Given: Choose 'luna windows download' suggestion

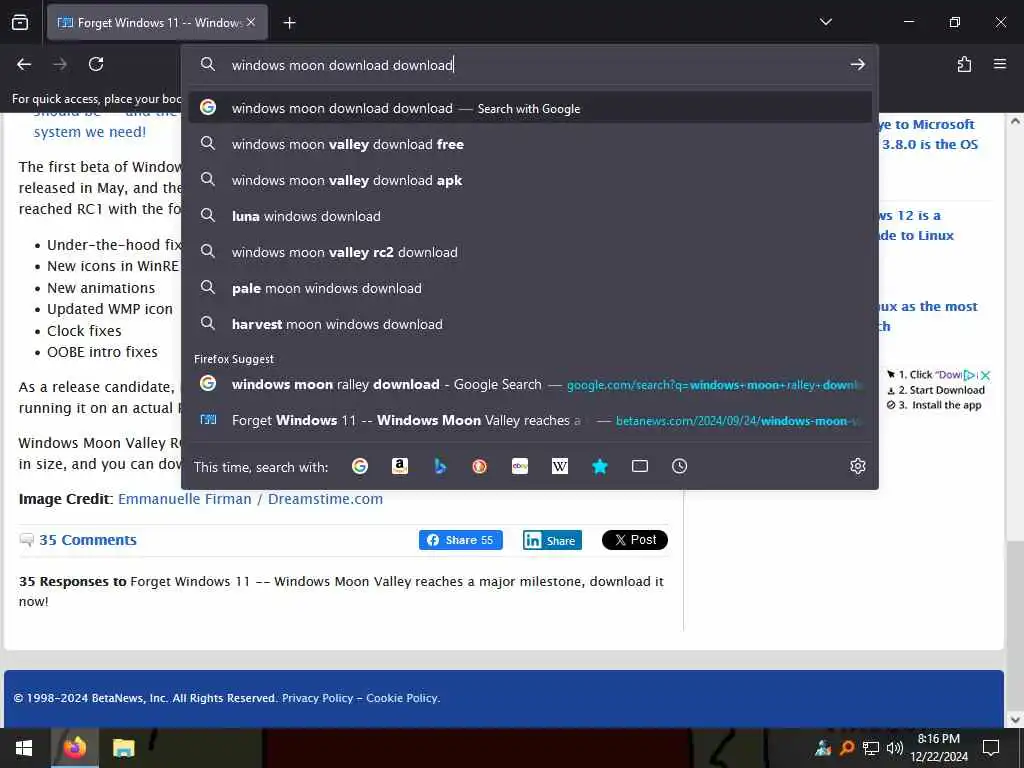Looking at the screenshot, I should [x=530, y=216].
